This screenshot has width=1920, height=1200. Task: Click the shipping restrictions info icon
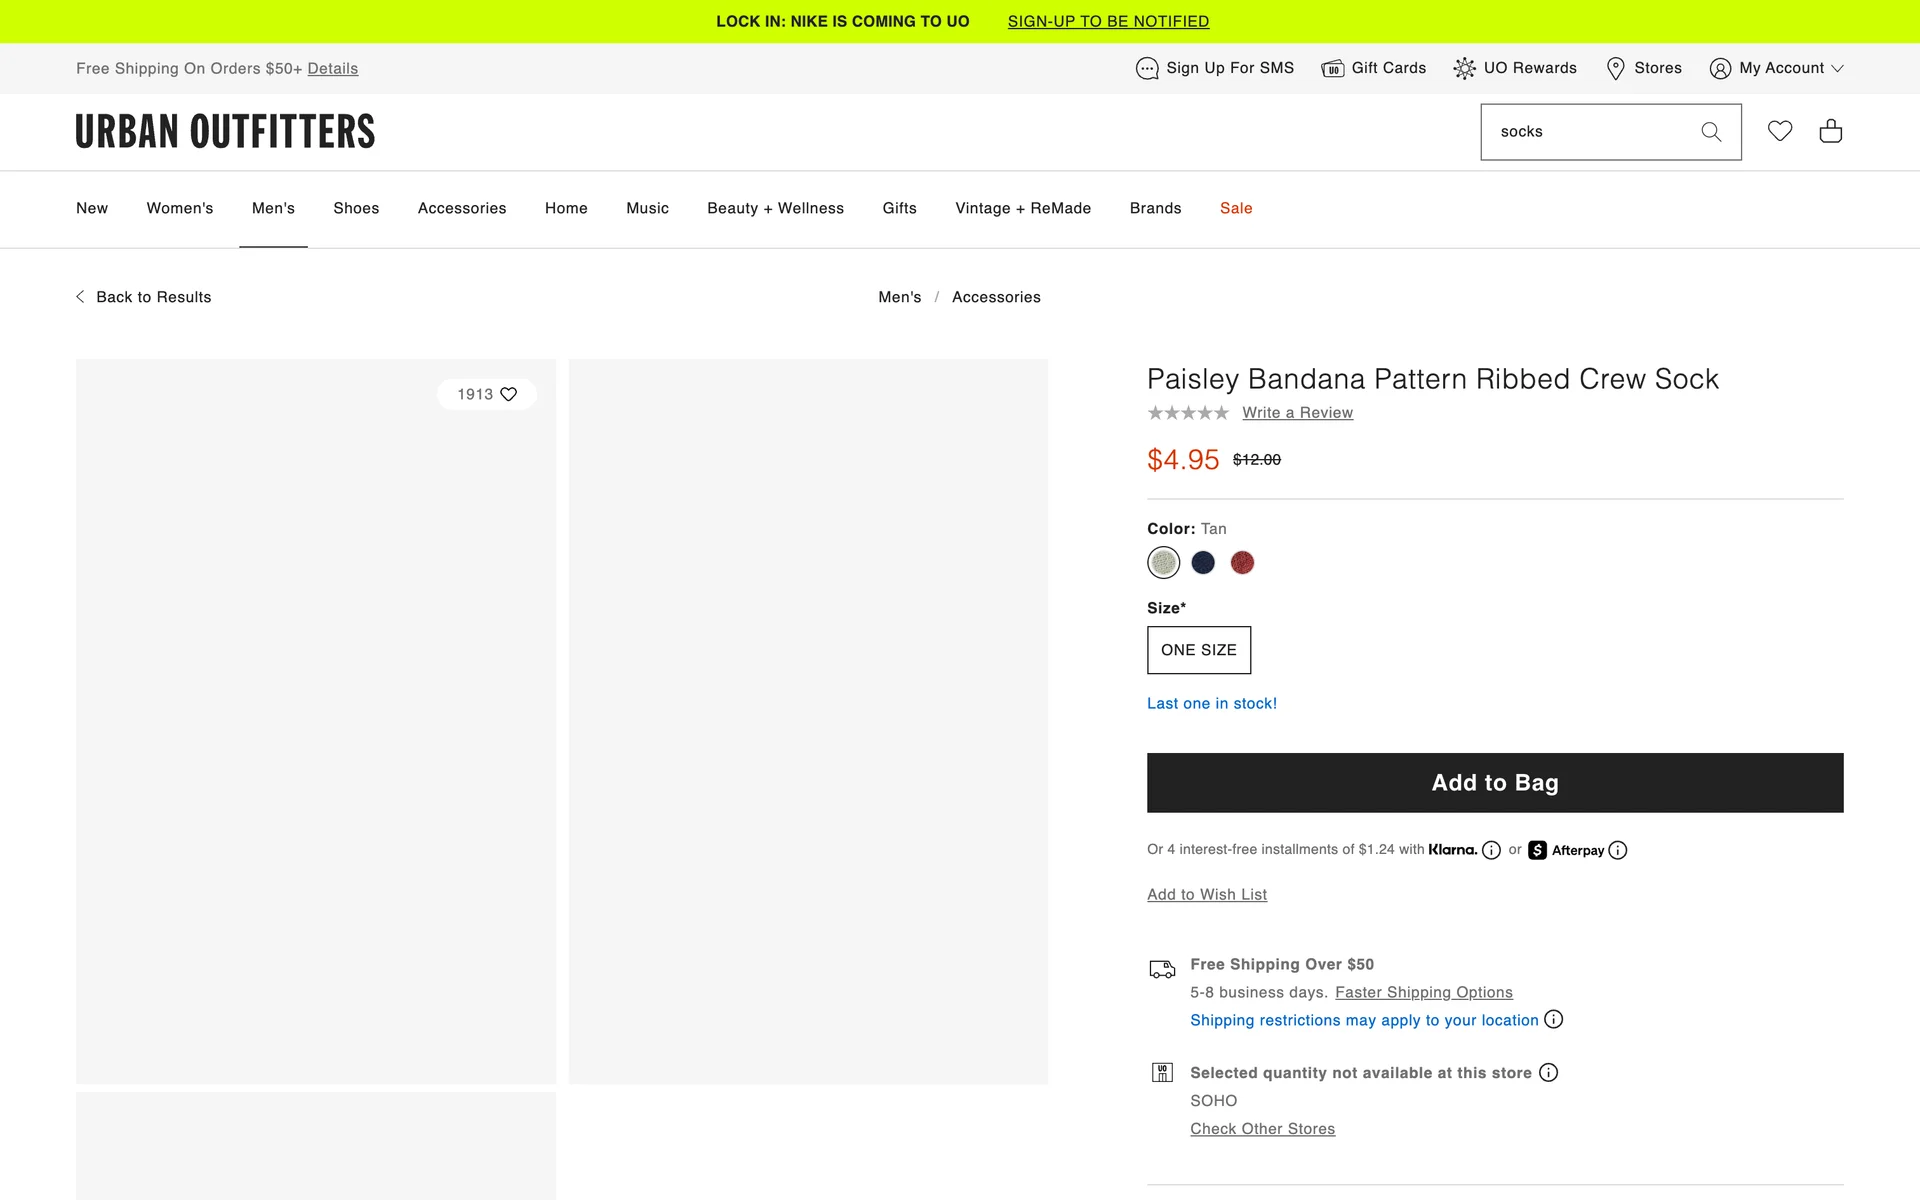coord(1553,1019)
